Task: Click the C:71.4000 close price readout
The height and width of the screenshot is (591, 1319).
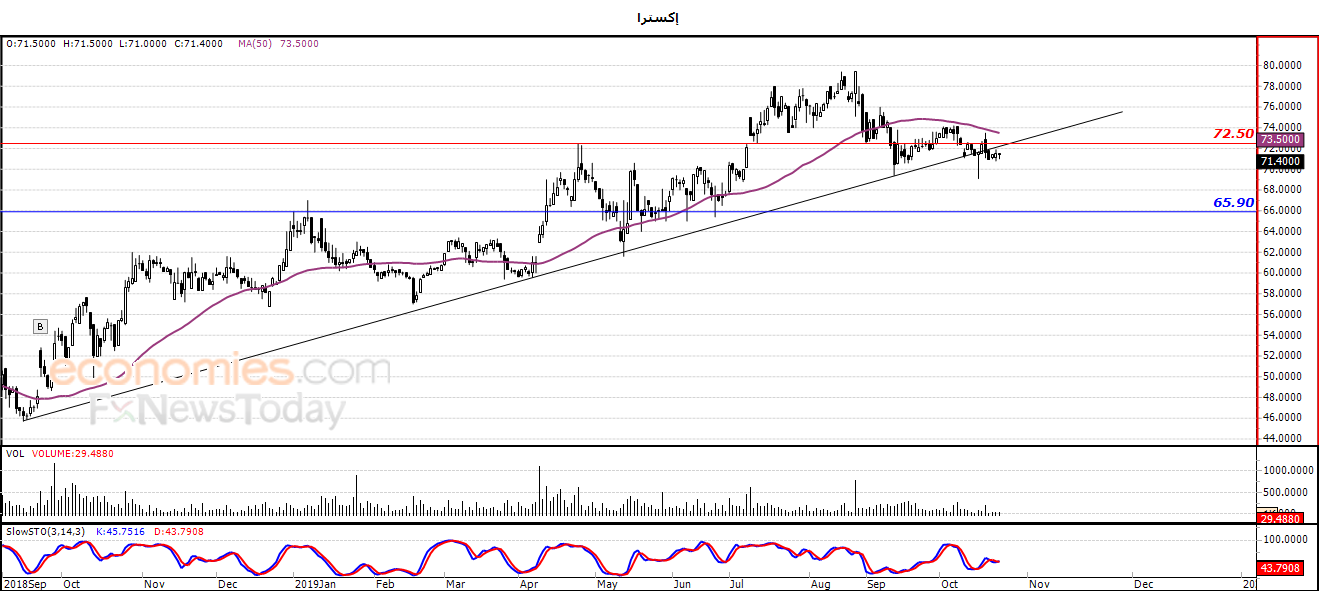Action: [x=199, y=44]
